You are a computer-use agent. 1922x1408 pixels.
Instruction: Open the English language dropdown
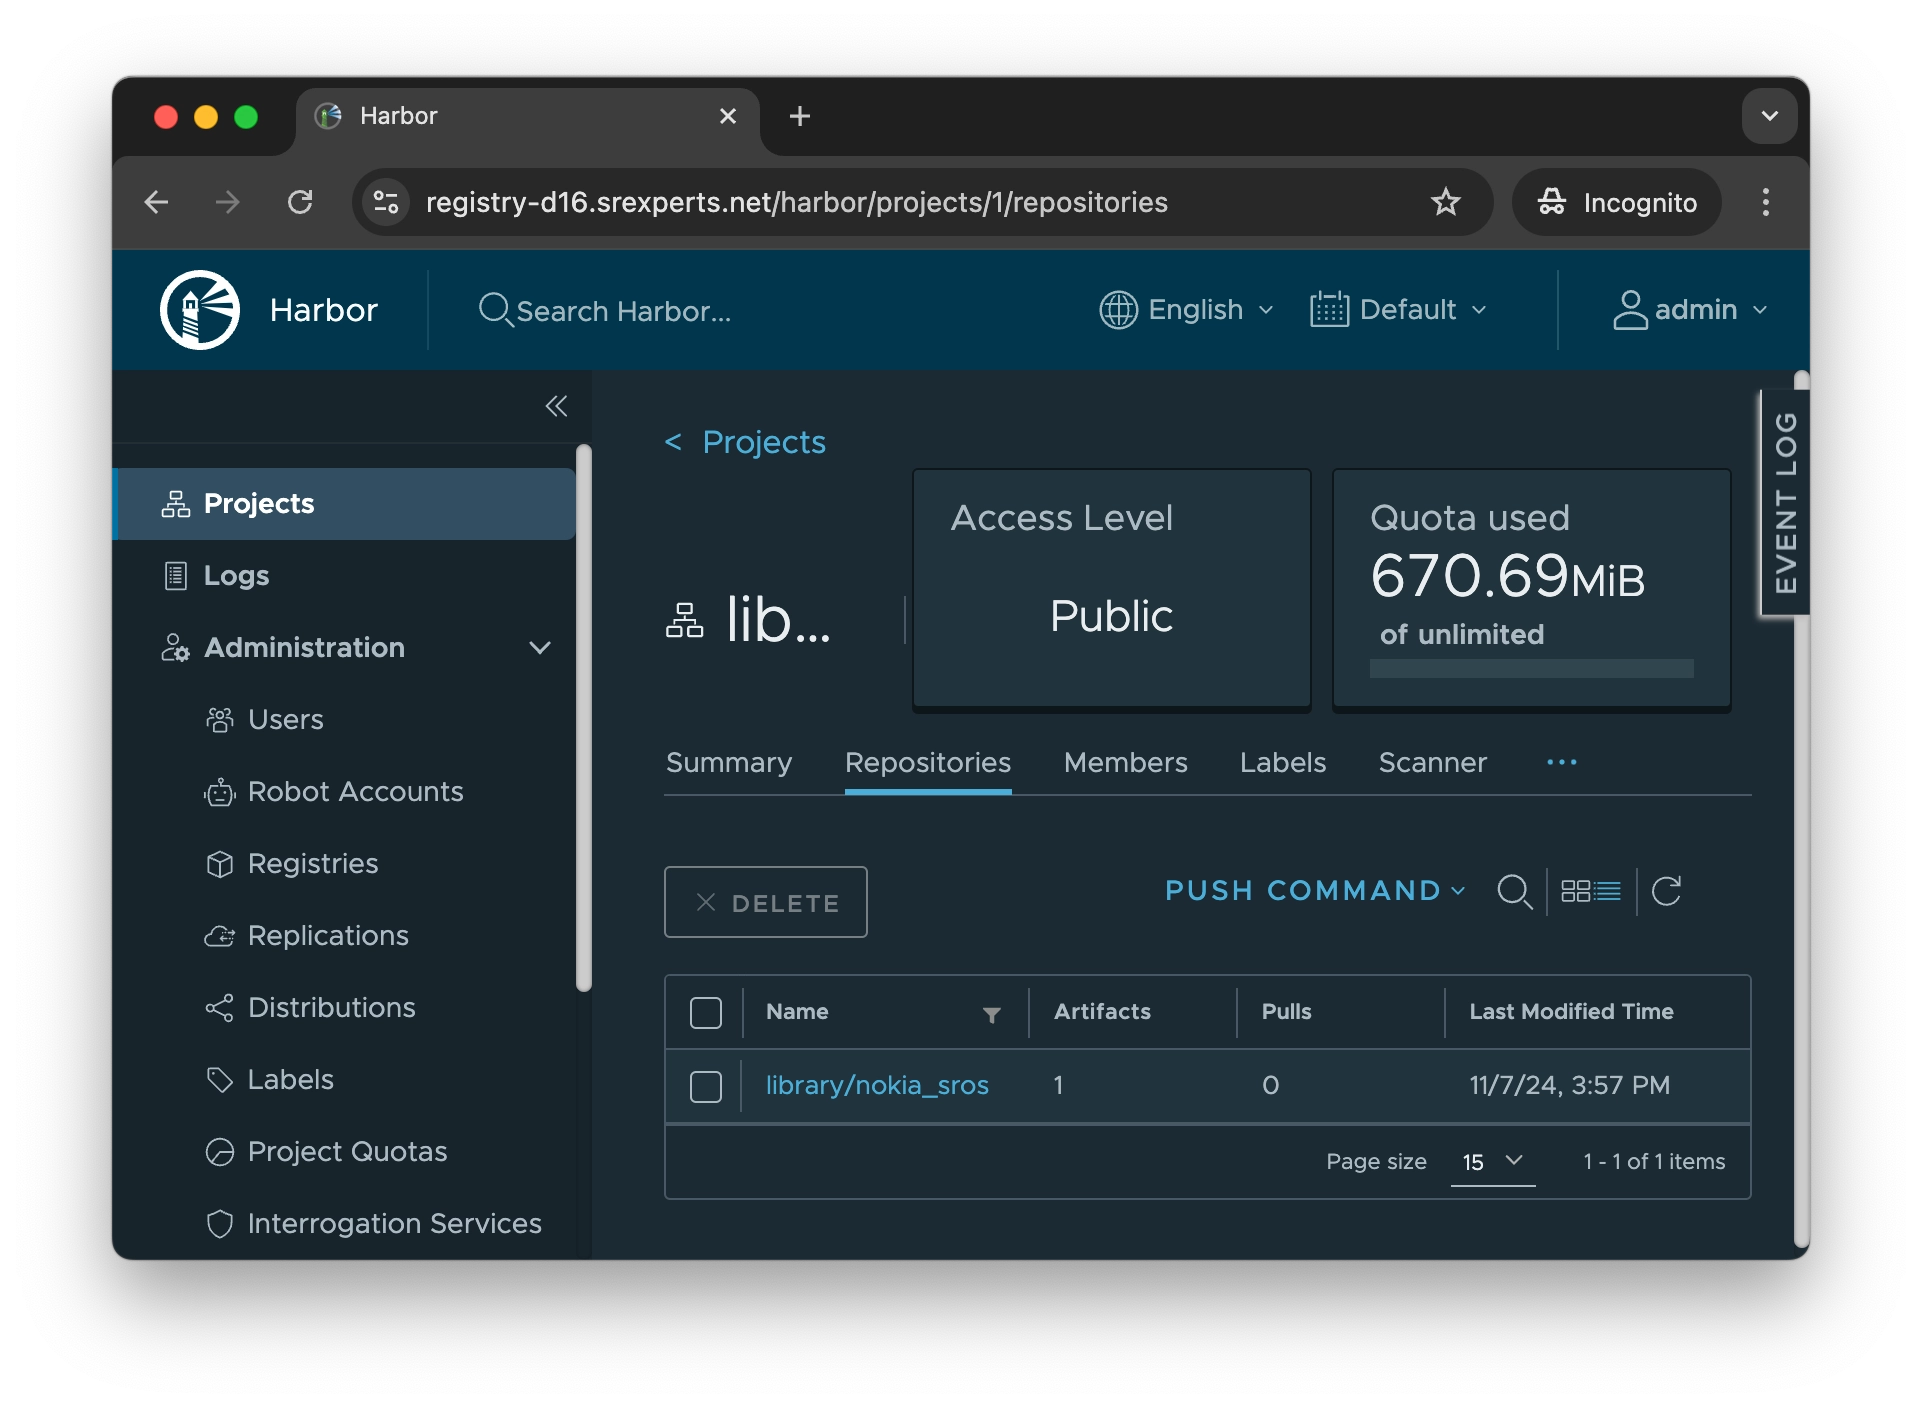(1187, 310)
